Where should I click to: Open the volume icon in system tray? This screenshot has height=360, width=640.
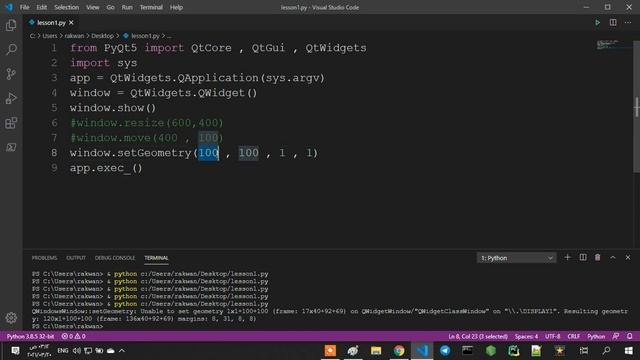76,351
